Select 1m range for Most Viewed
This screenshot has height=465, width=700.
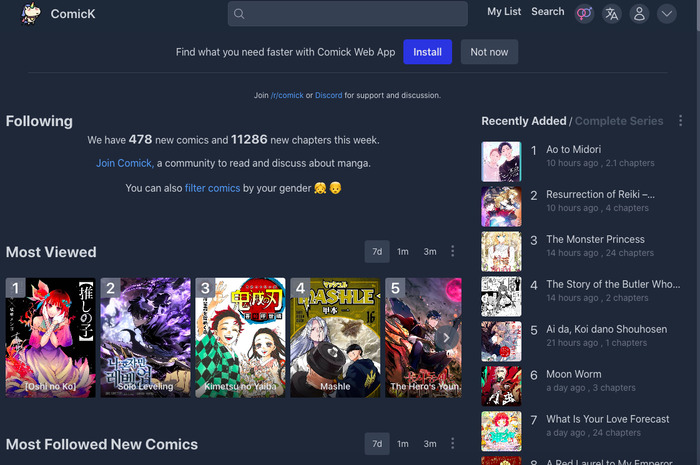point(403,252)
